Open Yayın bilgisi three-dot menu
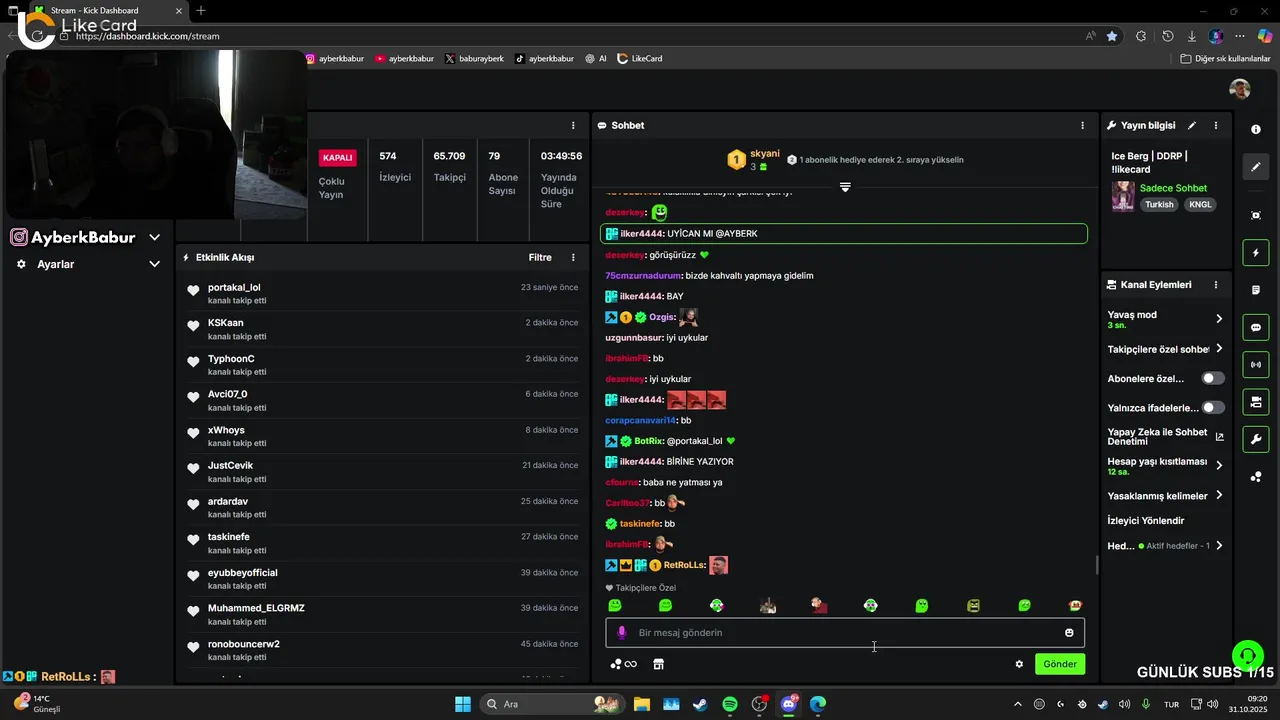The height and width of the screenshot is (720, 1280). pyautogui.click(x=1216, y=126)
